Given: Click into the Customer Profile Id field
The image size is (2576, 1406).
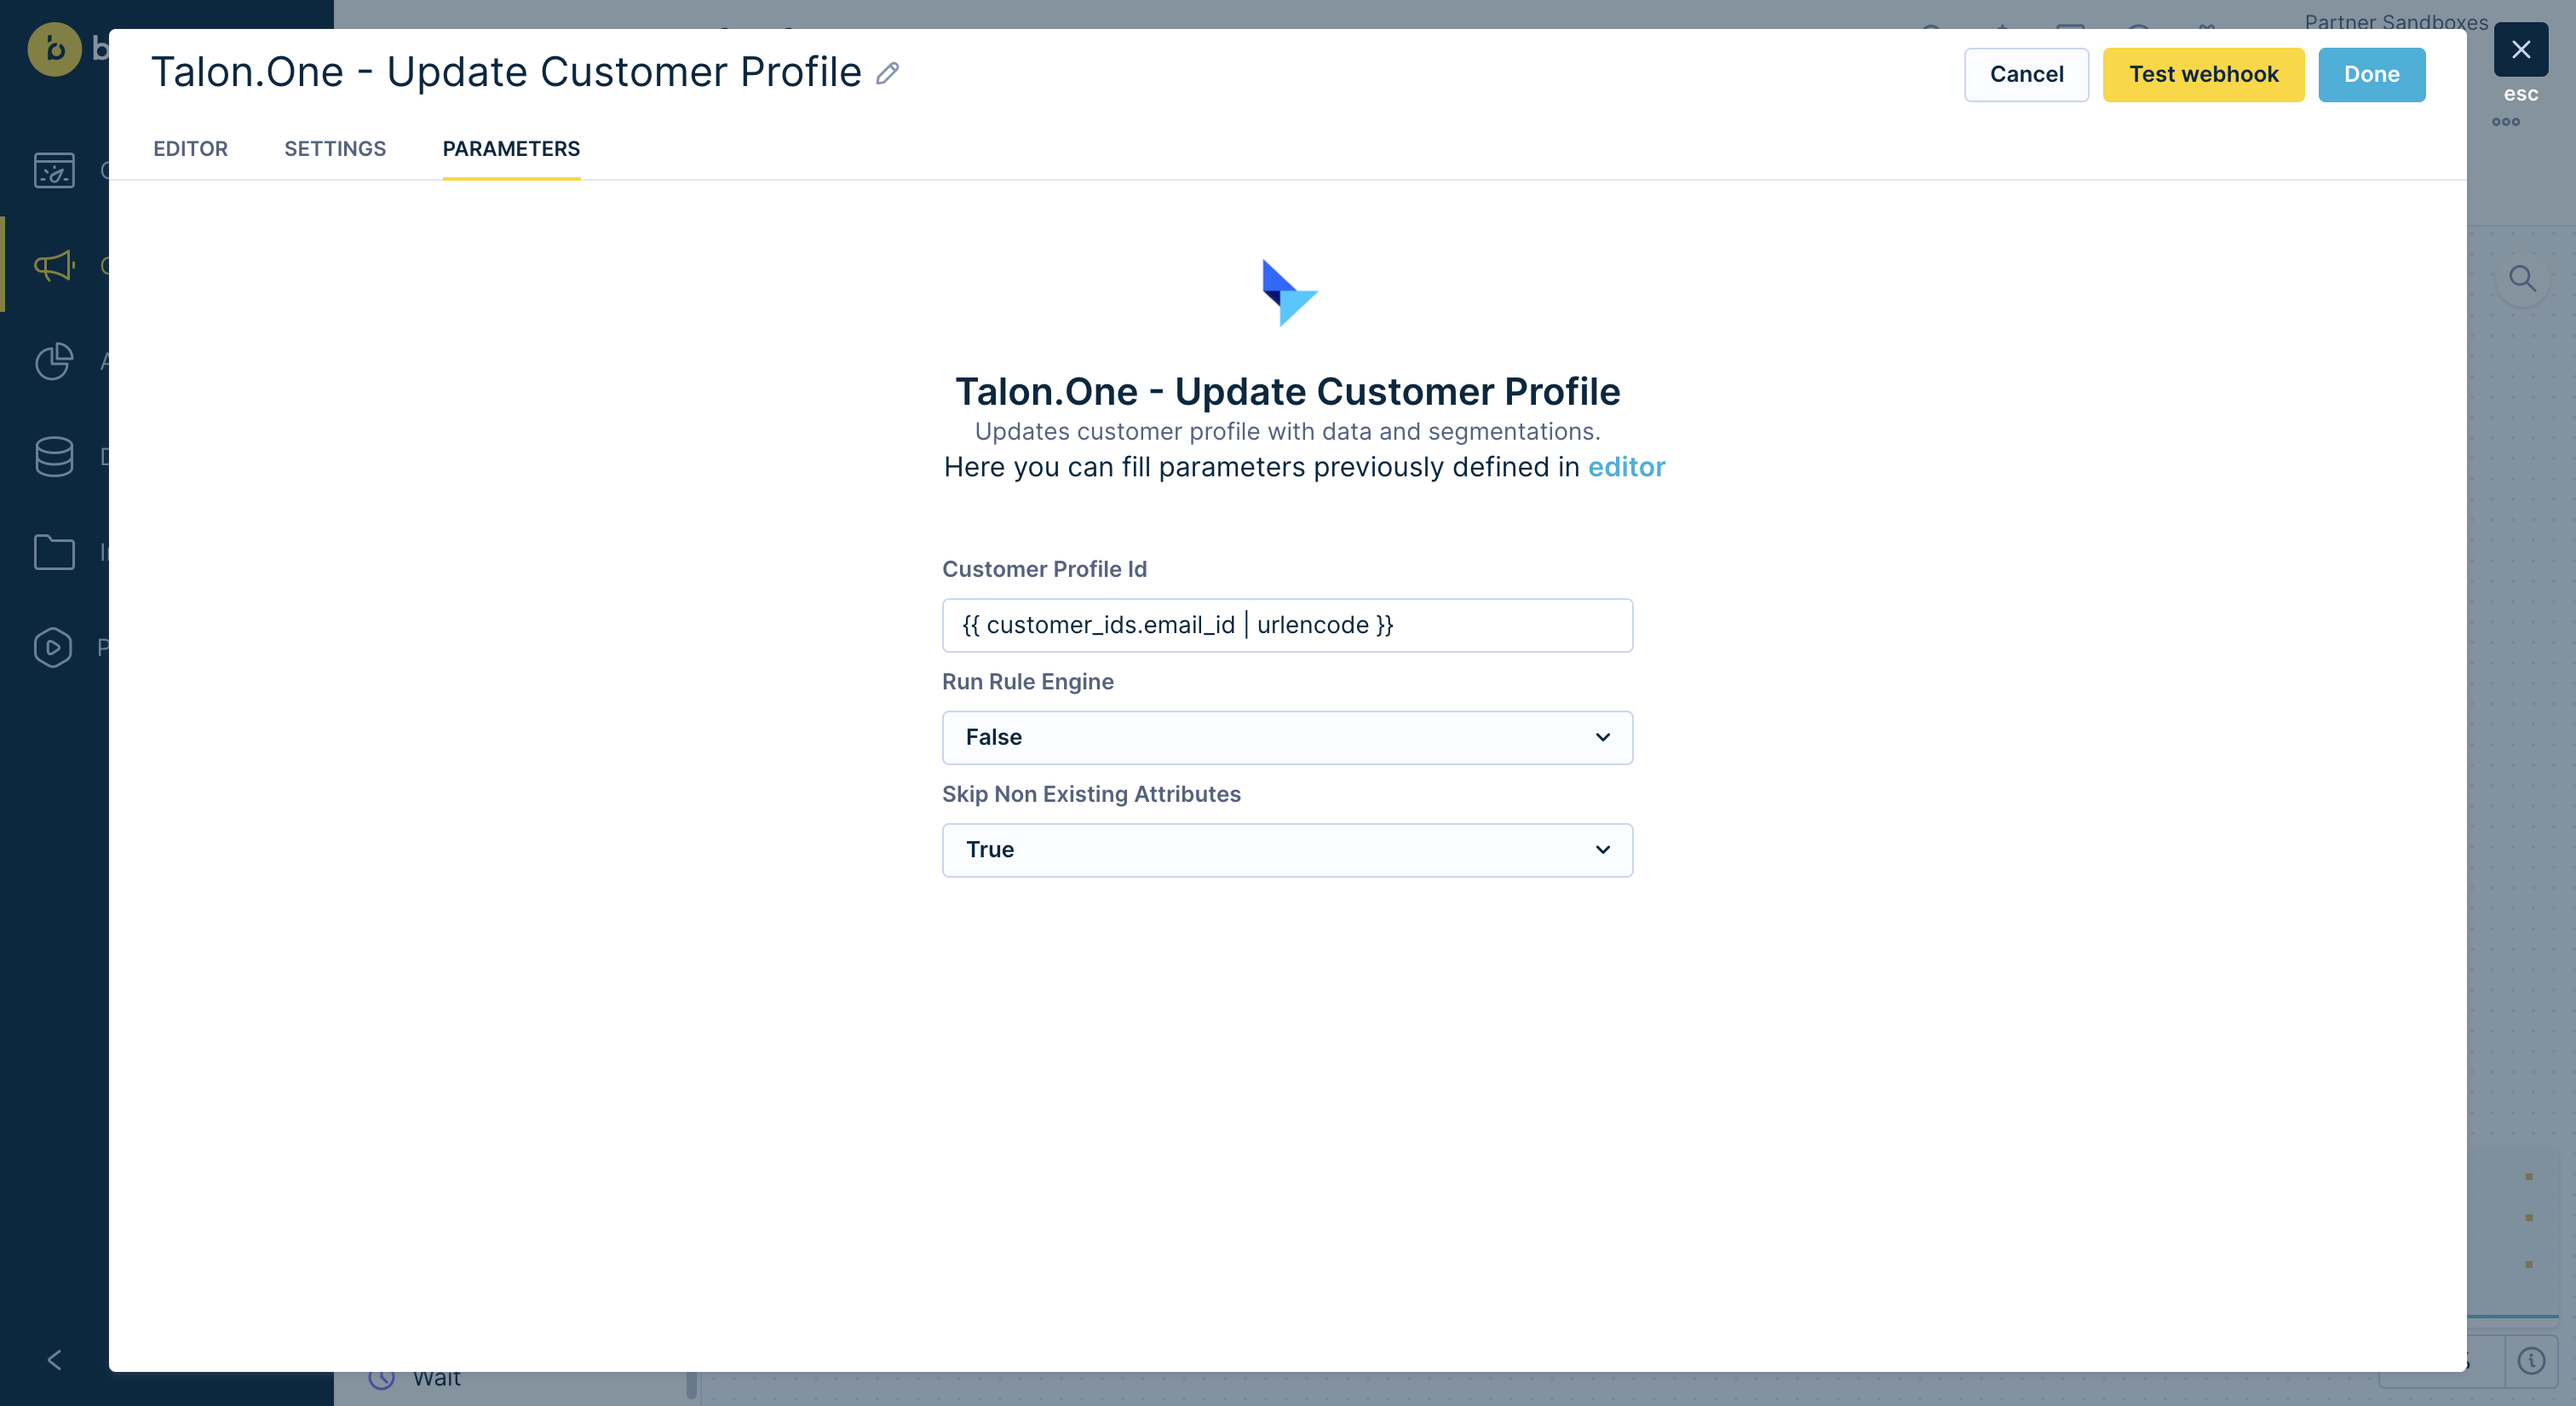Looking at the screenshot, I should click(x=1287, y=625).
